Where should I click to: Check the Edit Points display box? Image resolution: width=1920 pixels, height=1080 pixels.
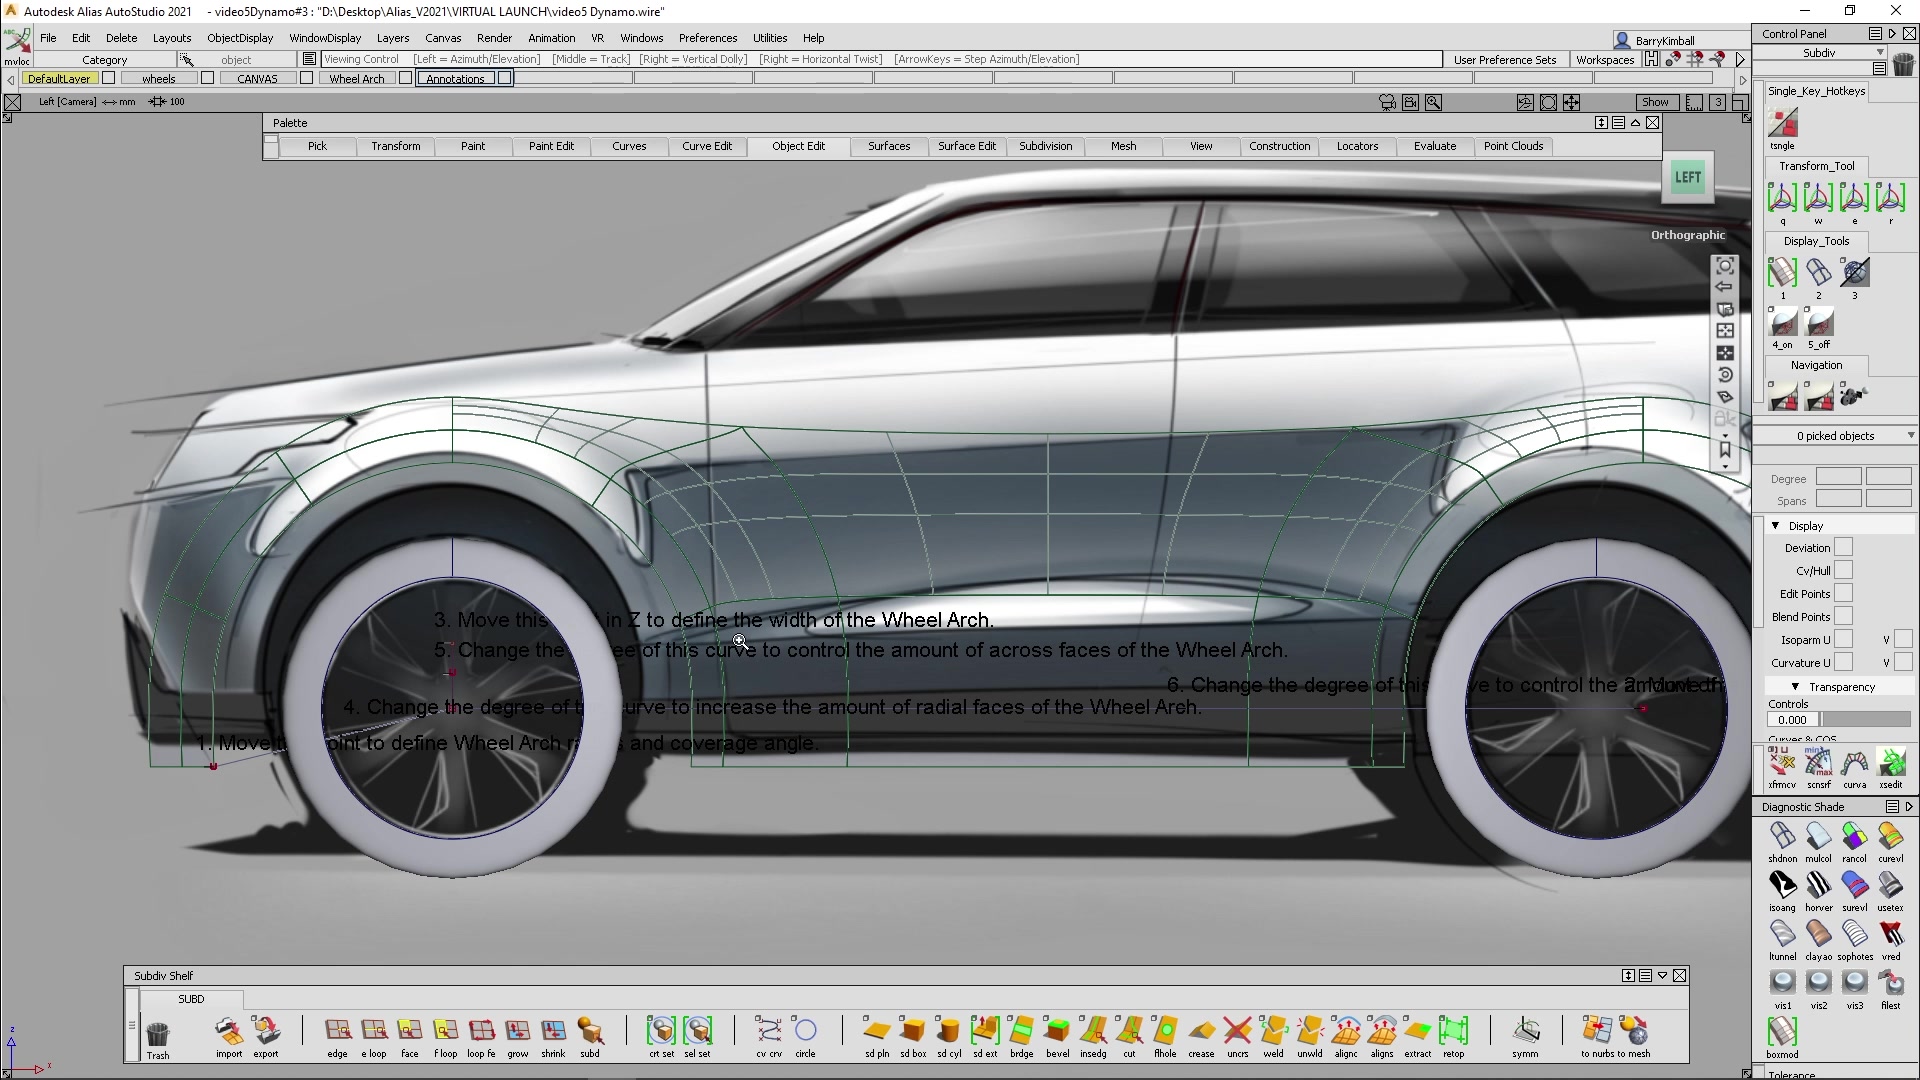click(x=1843, y=594)
